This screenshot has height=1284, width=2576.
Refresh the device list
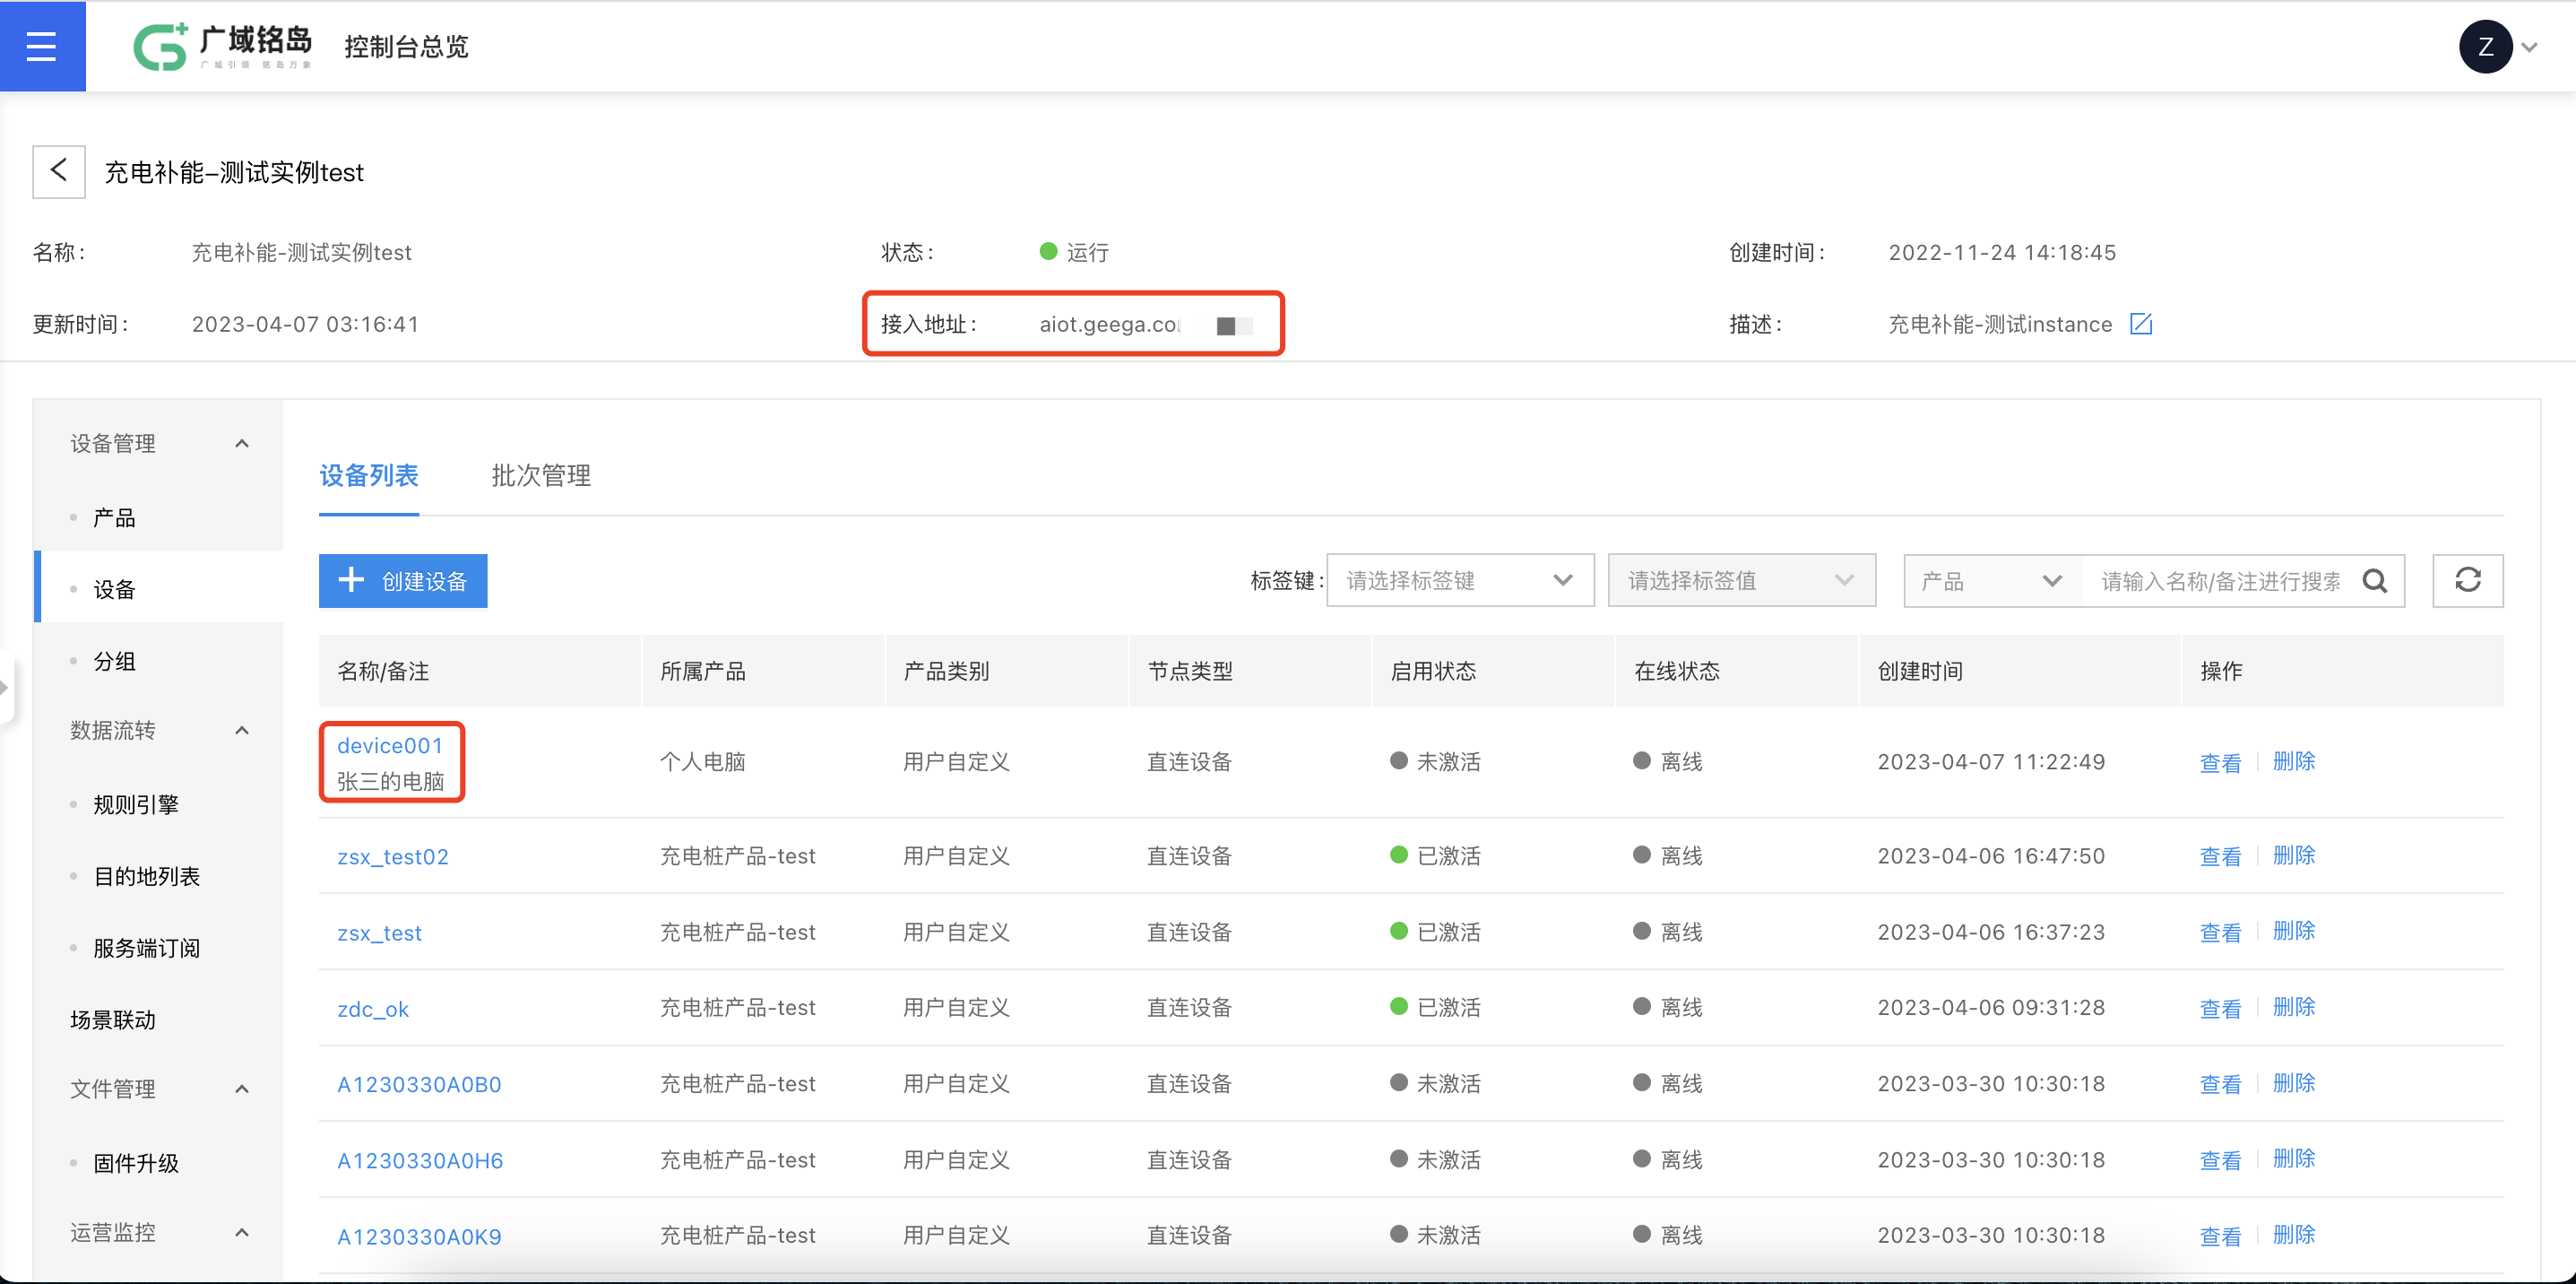(2467, 581)
